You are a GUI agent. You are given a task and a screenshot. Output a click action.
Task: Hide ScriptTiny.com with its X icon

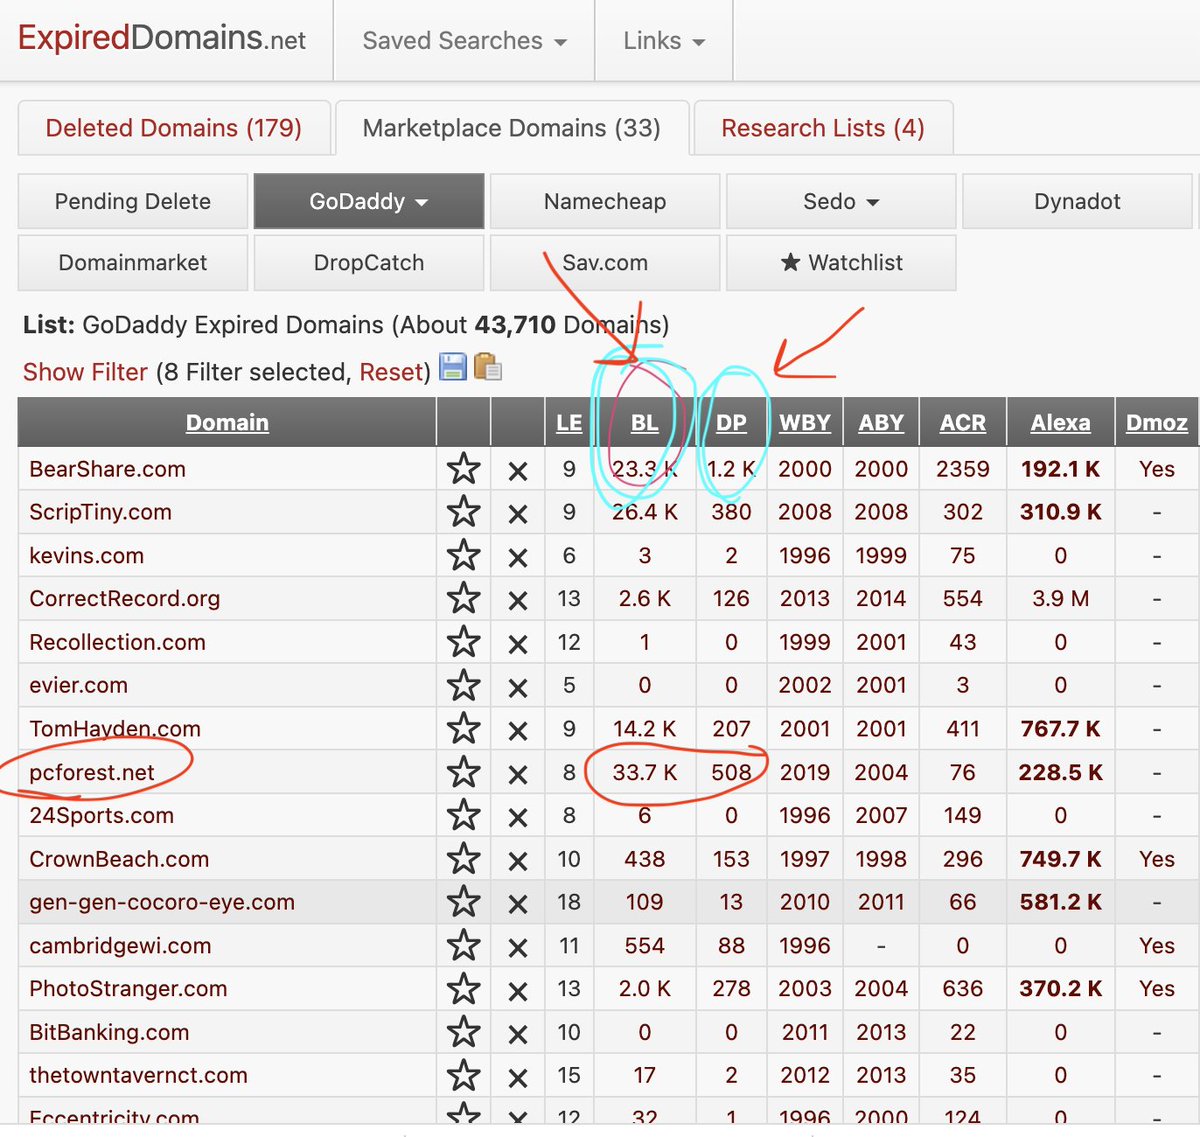(x=518, y=514)
